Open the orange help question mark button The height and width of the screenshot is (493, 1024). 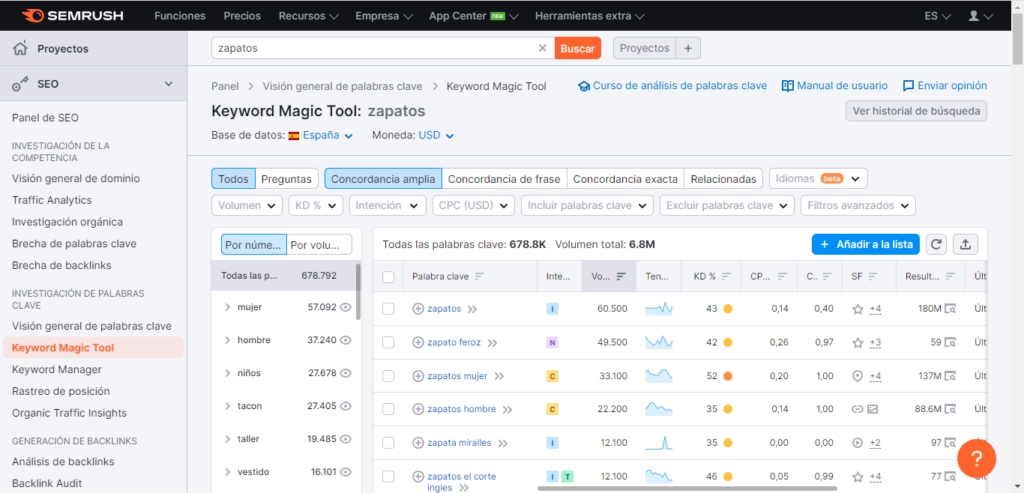976,459
